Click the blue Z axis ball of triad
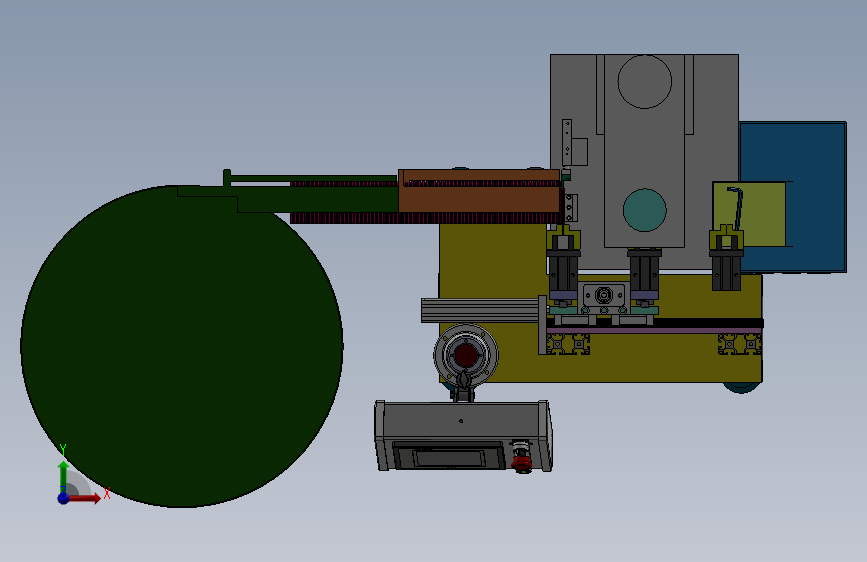 [x=64, y=498]
